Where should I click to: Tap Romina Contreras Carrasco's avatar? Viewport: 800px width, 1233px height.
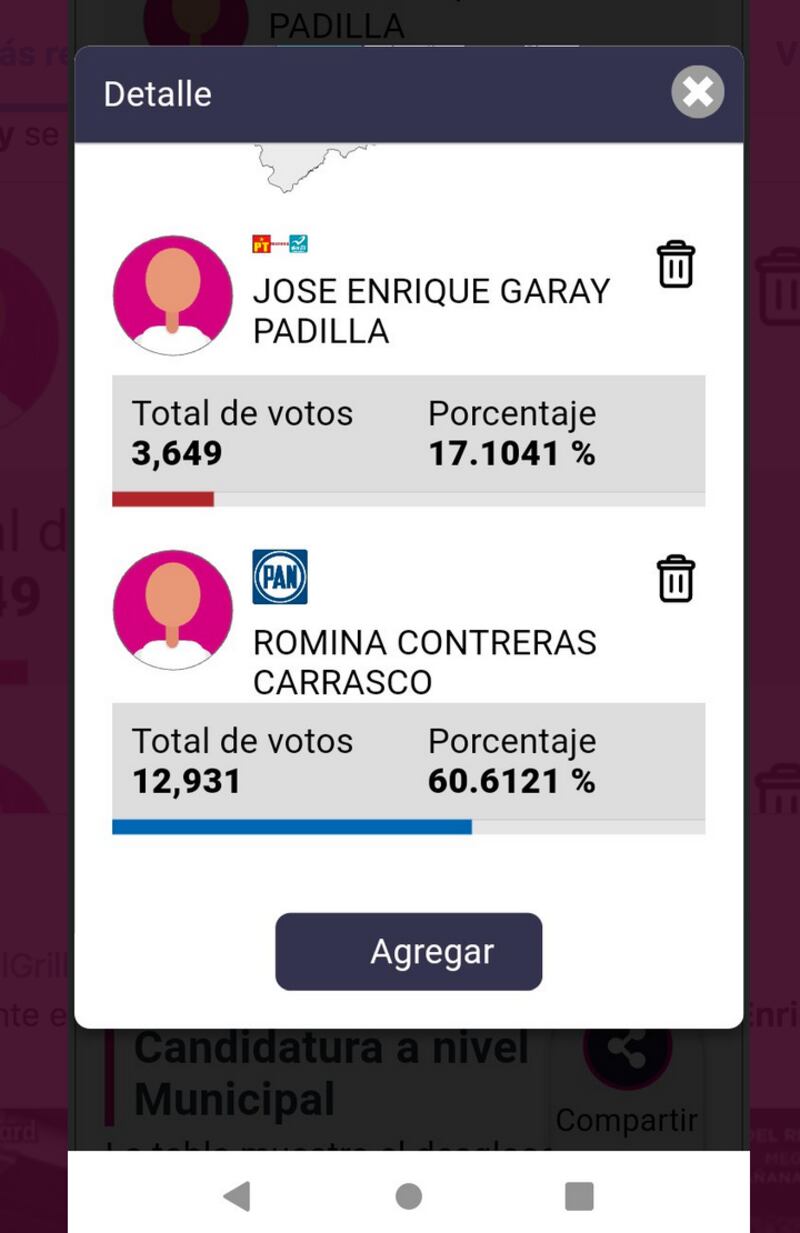click(x=173, y=610)
